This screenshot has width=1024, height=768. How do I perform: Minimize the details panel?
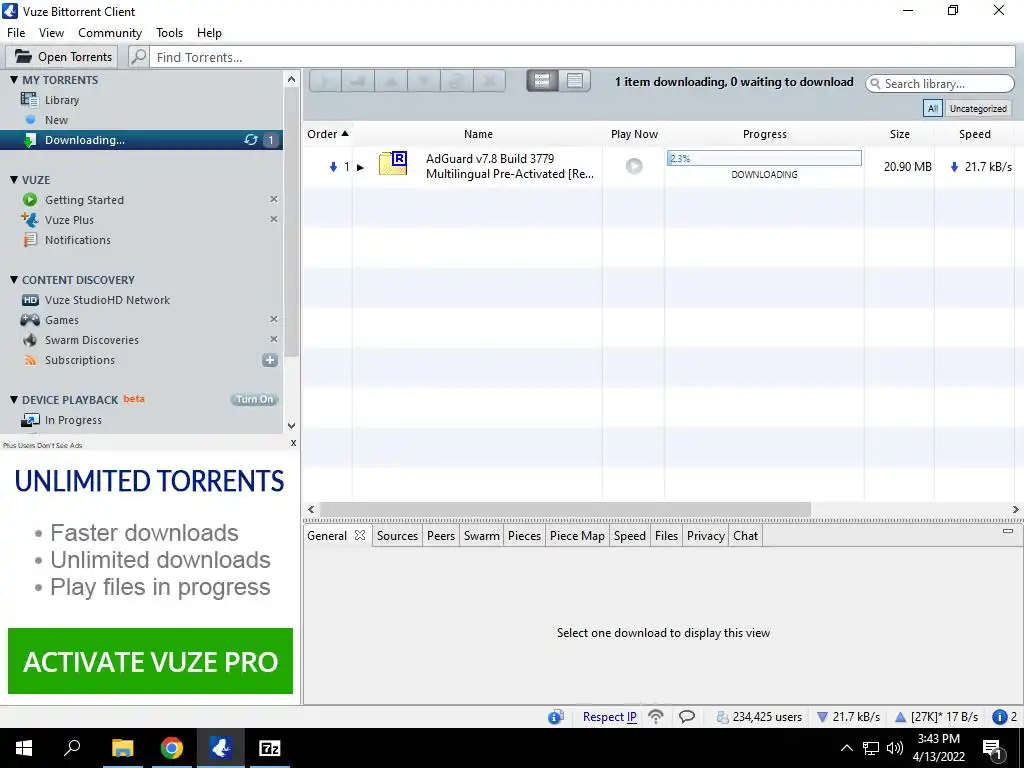coord(1008,531)
